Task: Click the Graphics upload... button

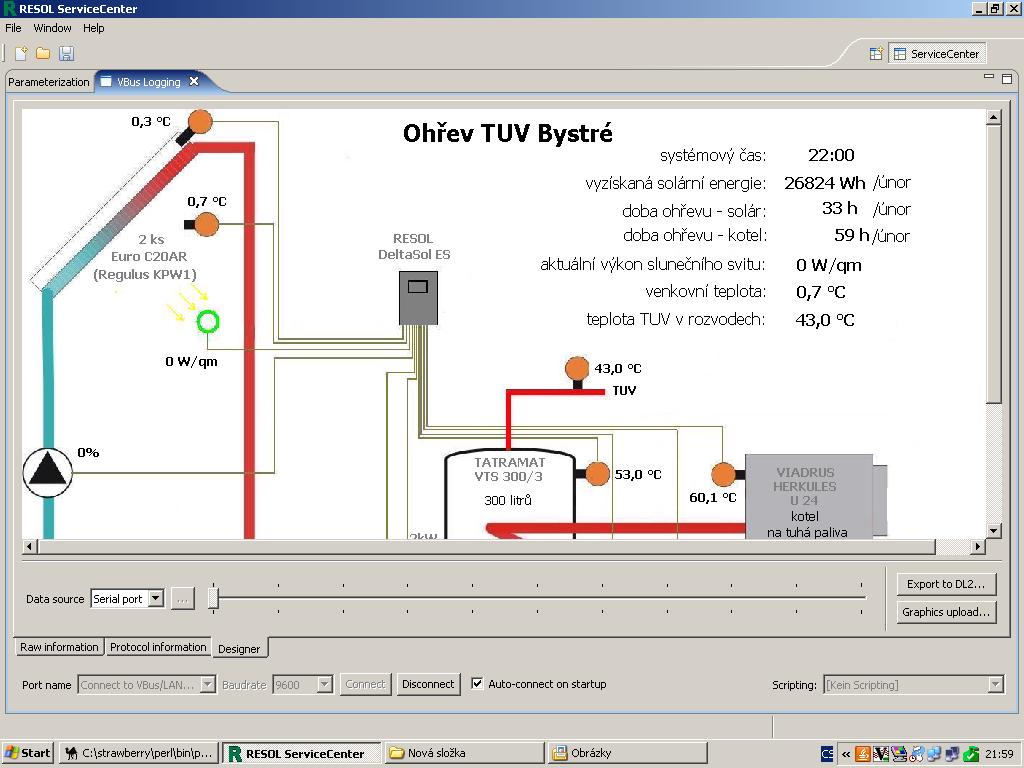Action: (x=945, y=612)
